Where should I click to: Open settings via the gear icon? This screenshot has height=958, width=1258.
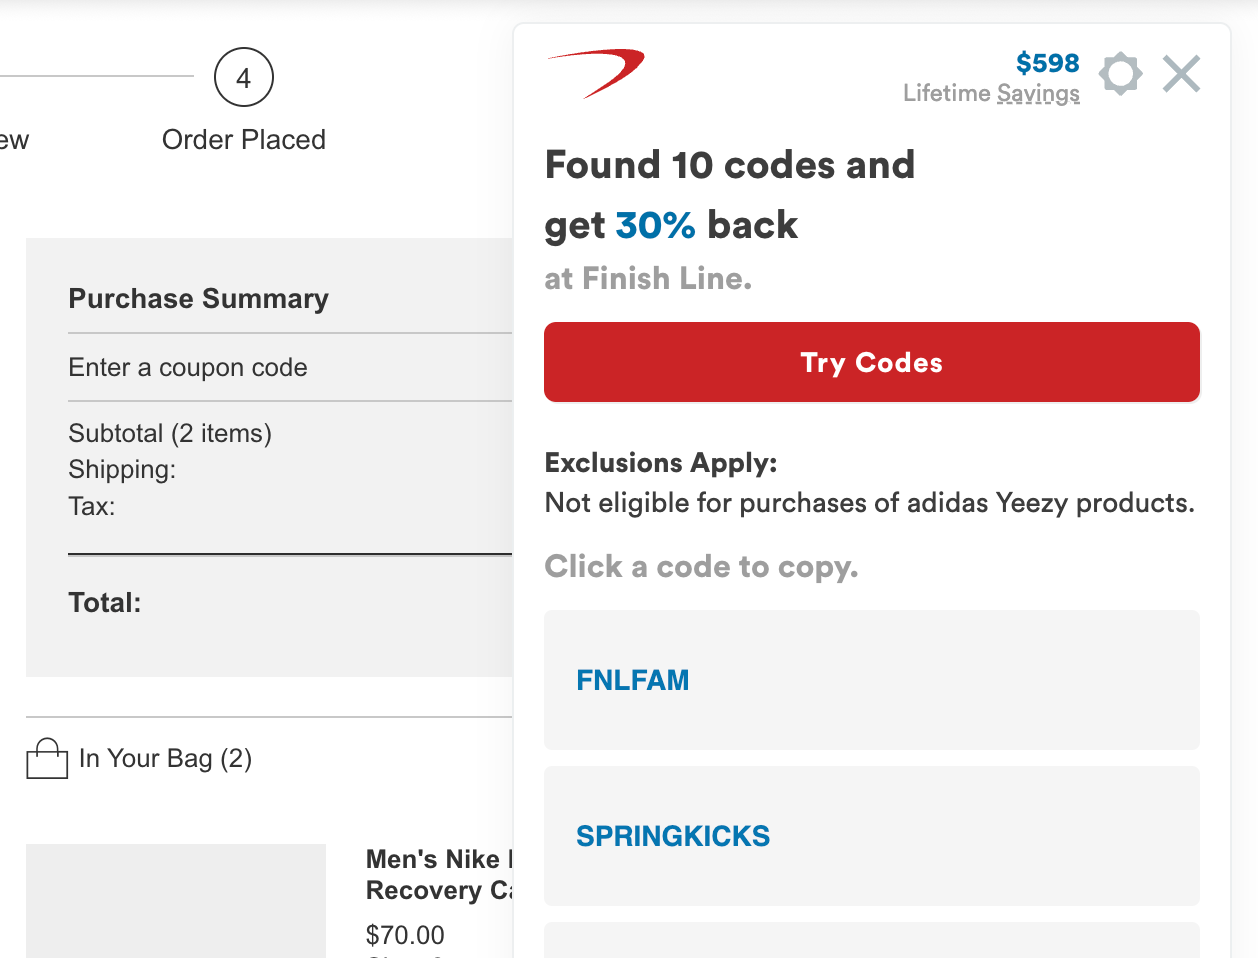(1120, 74)
